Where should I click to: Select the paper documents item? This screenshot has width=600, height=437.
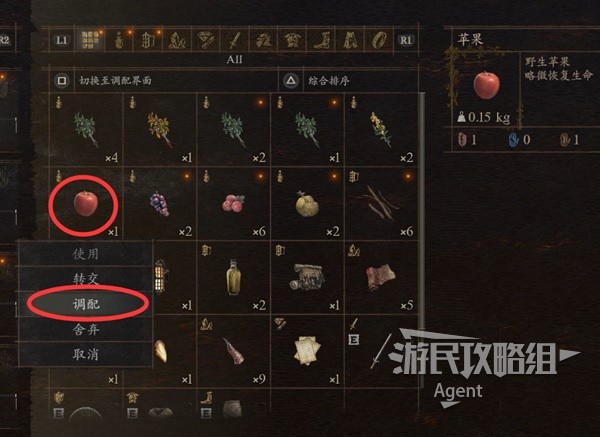tap(307, 351)
